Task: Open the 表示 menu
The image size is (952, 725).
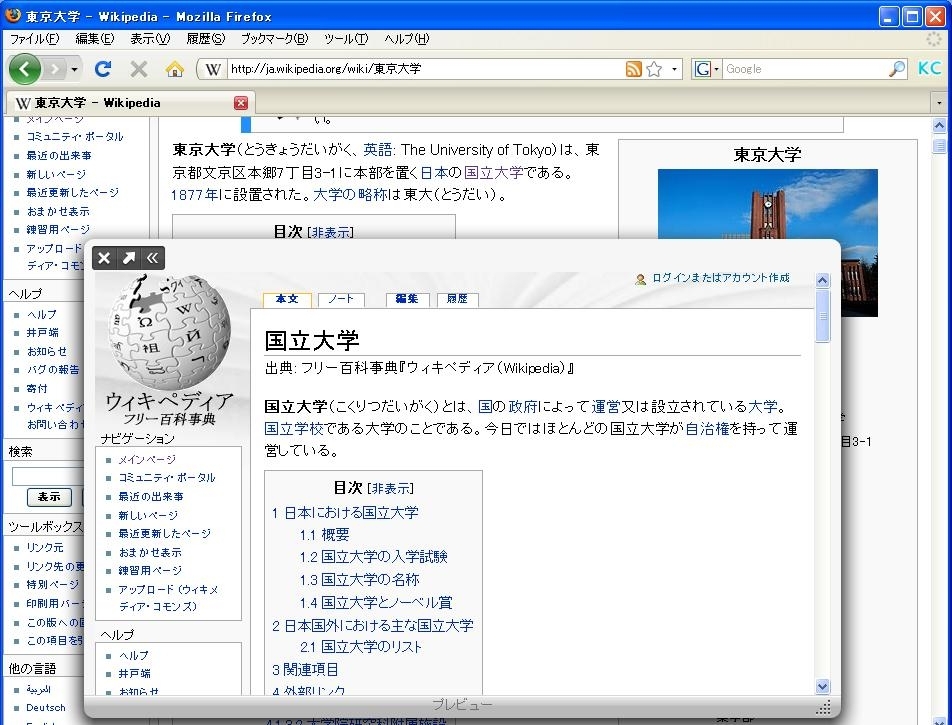Action: click(151, 39)
